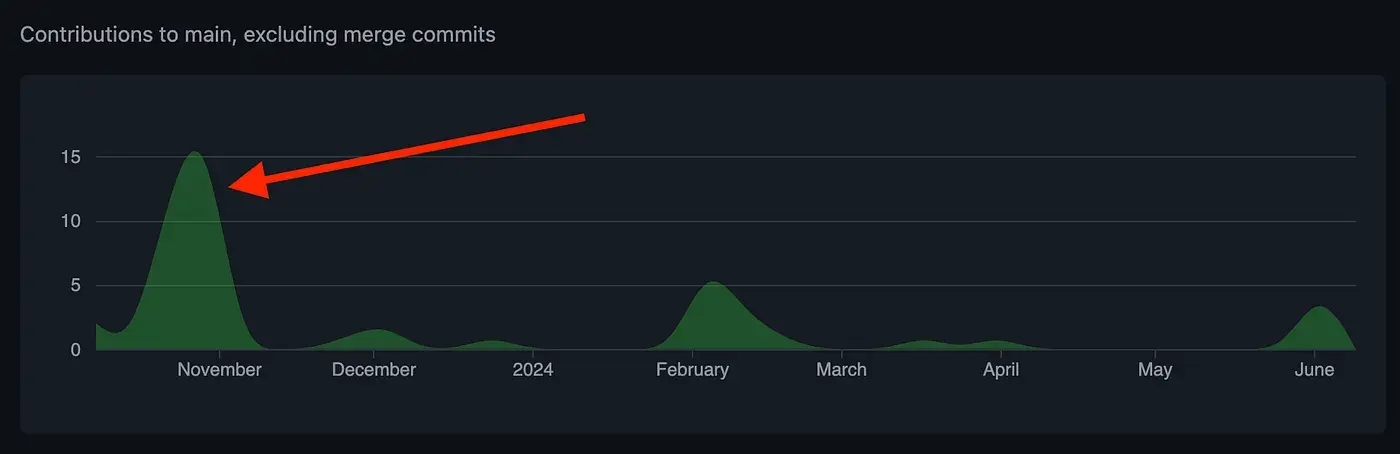Click the November label on the x-axis
This screenshot has height=454, width=1400.
pos(219,370)
